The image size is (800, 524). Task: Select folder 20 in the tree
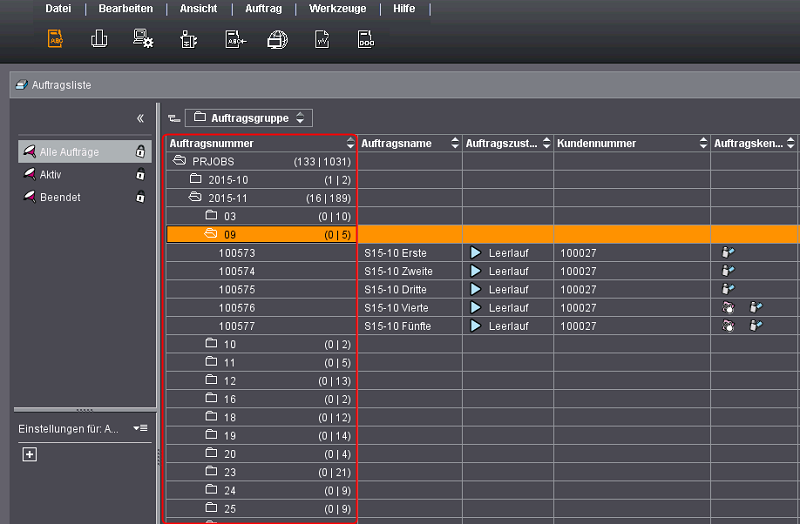[261, 454]
